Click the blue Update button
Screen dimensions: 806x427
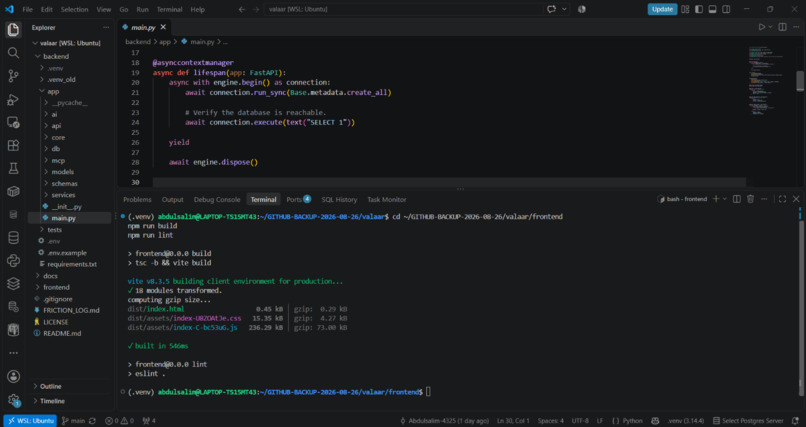[x=662, y=9]
